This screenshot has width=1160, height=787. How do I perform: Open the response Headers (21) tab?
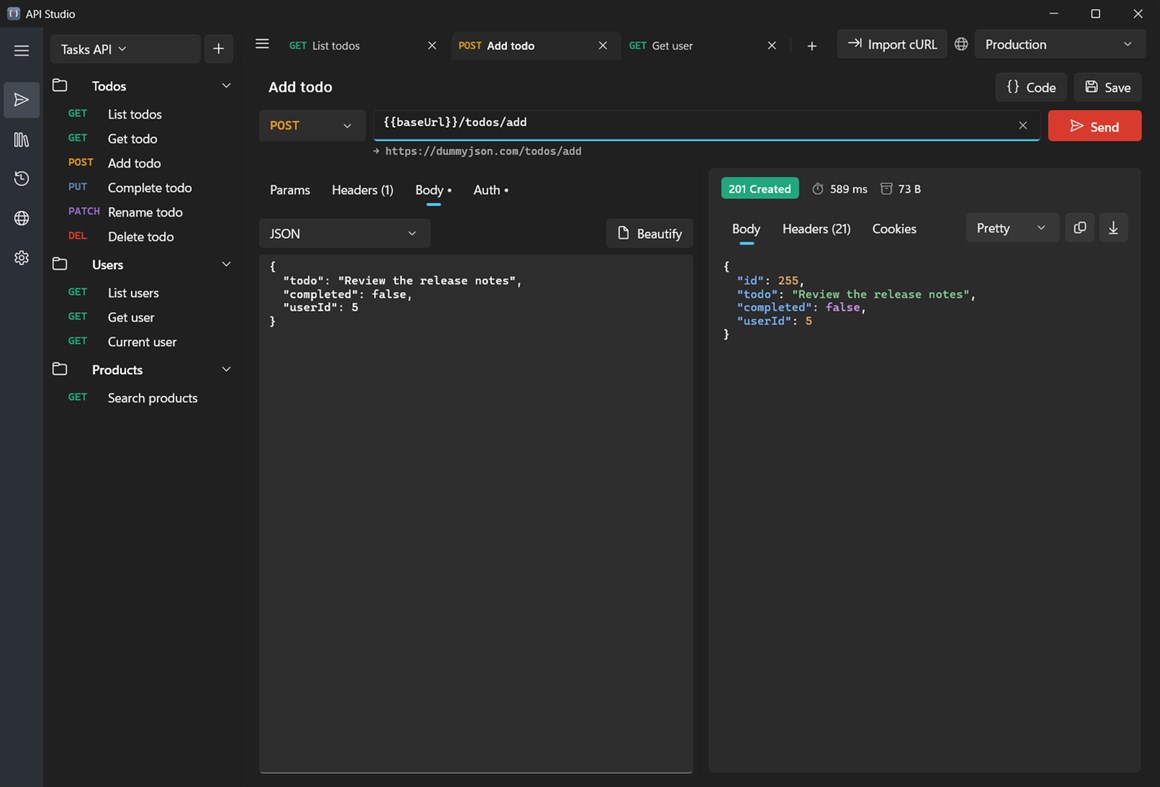click(817, 229)
